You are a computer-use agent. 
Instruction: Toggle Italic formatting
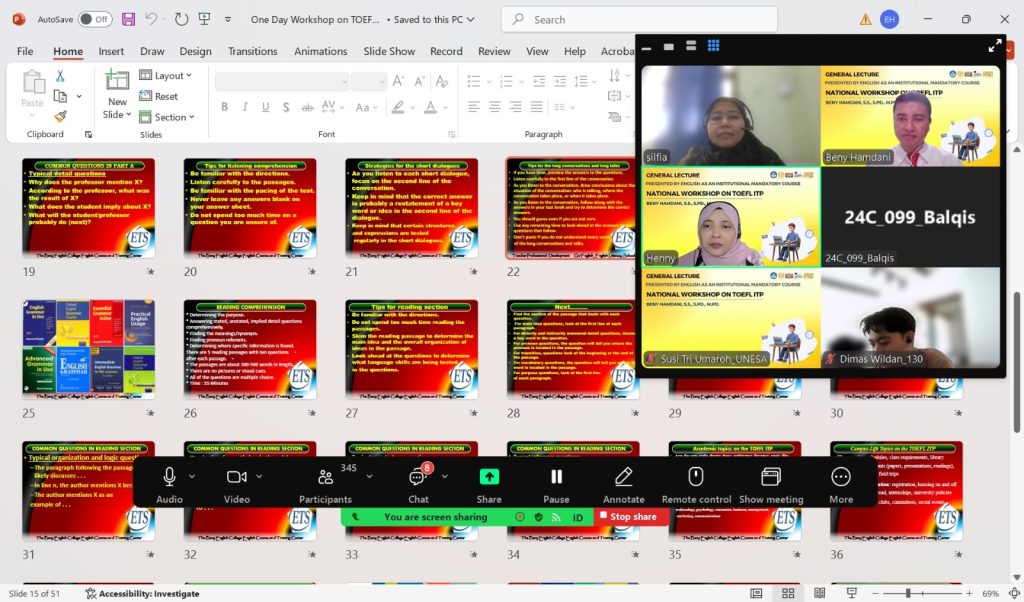[x=245, y=106]
